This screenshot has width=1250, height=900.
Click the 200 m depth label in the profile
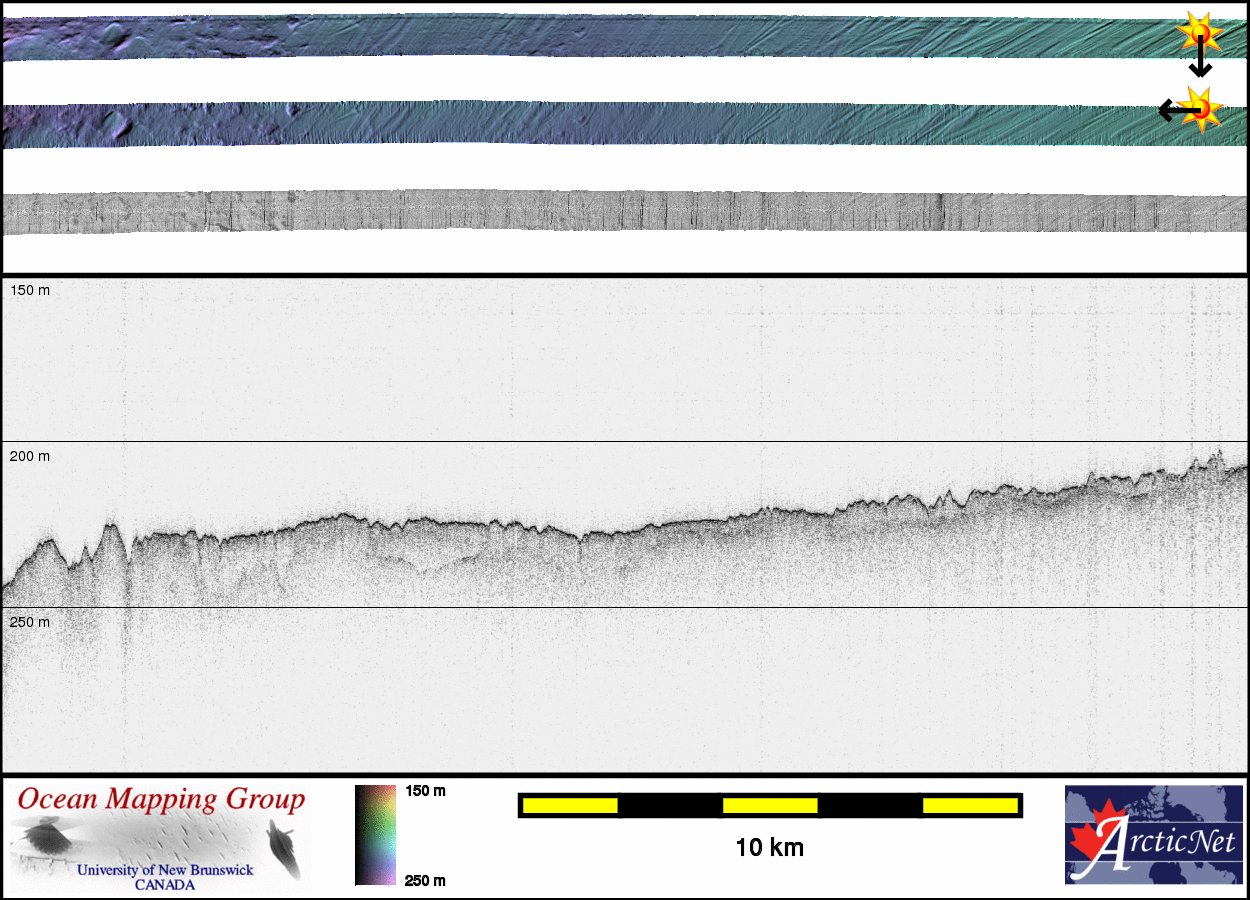click(30, 456)
